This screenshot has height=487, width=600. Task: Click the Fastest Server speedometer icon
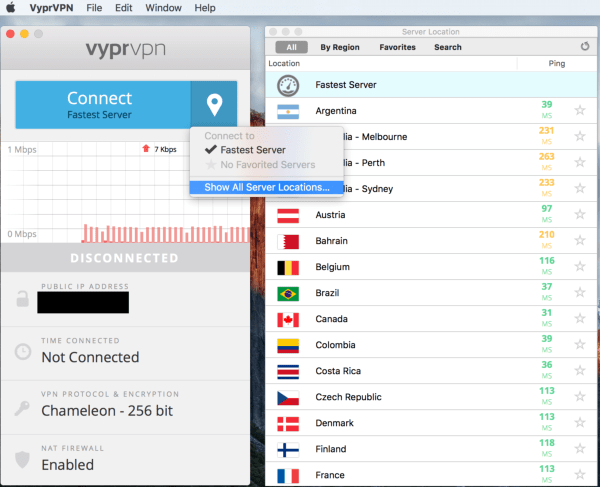click(288, 85)
